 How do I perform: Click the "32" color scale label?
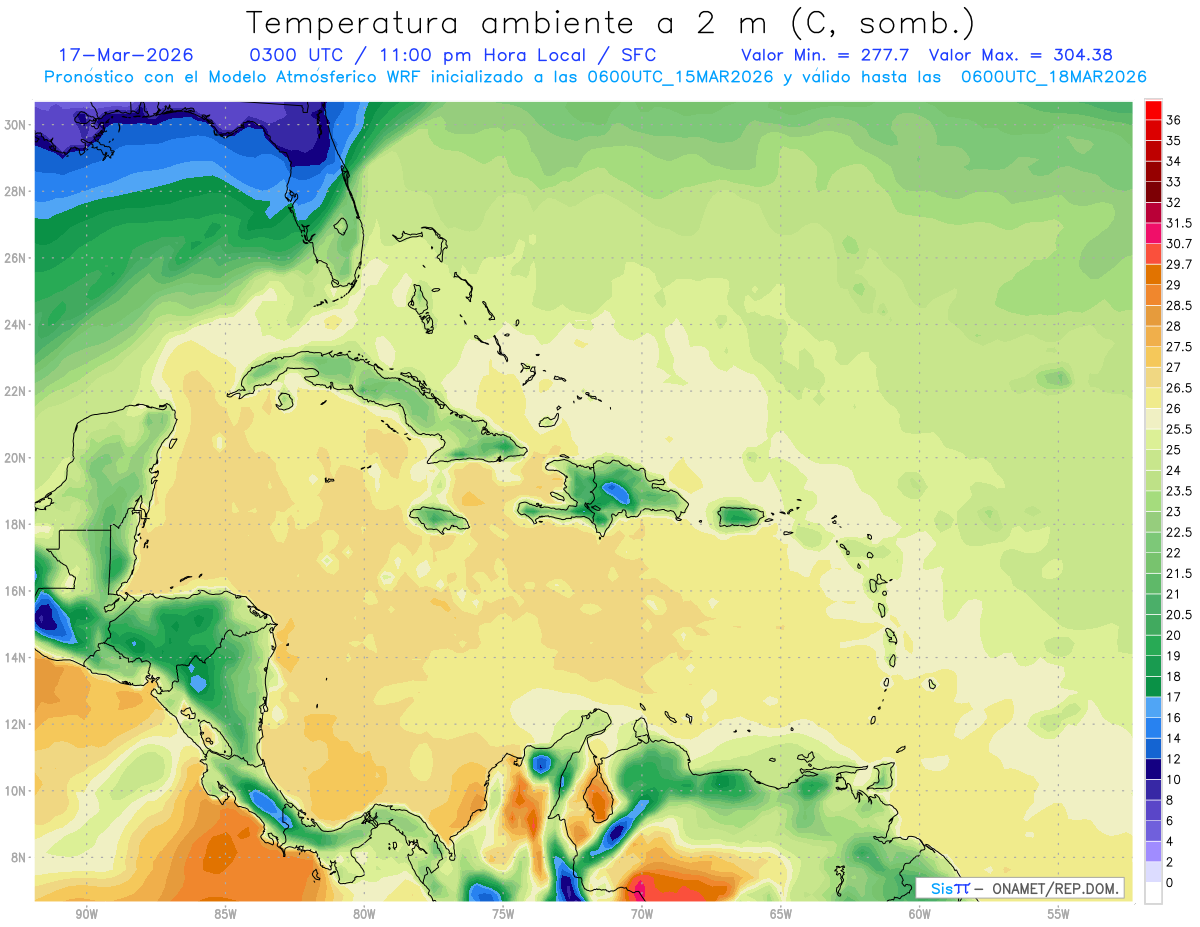coord(1173,203)
